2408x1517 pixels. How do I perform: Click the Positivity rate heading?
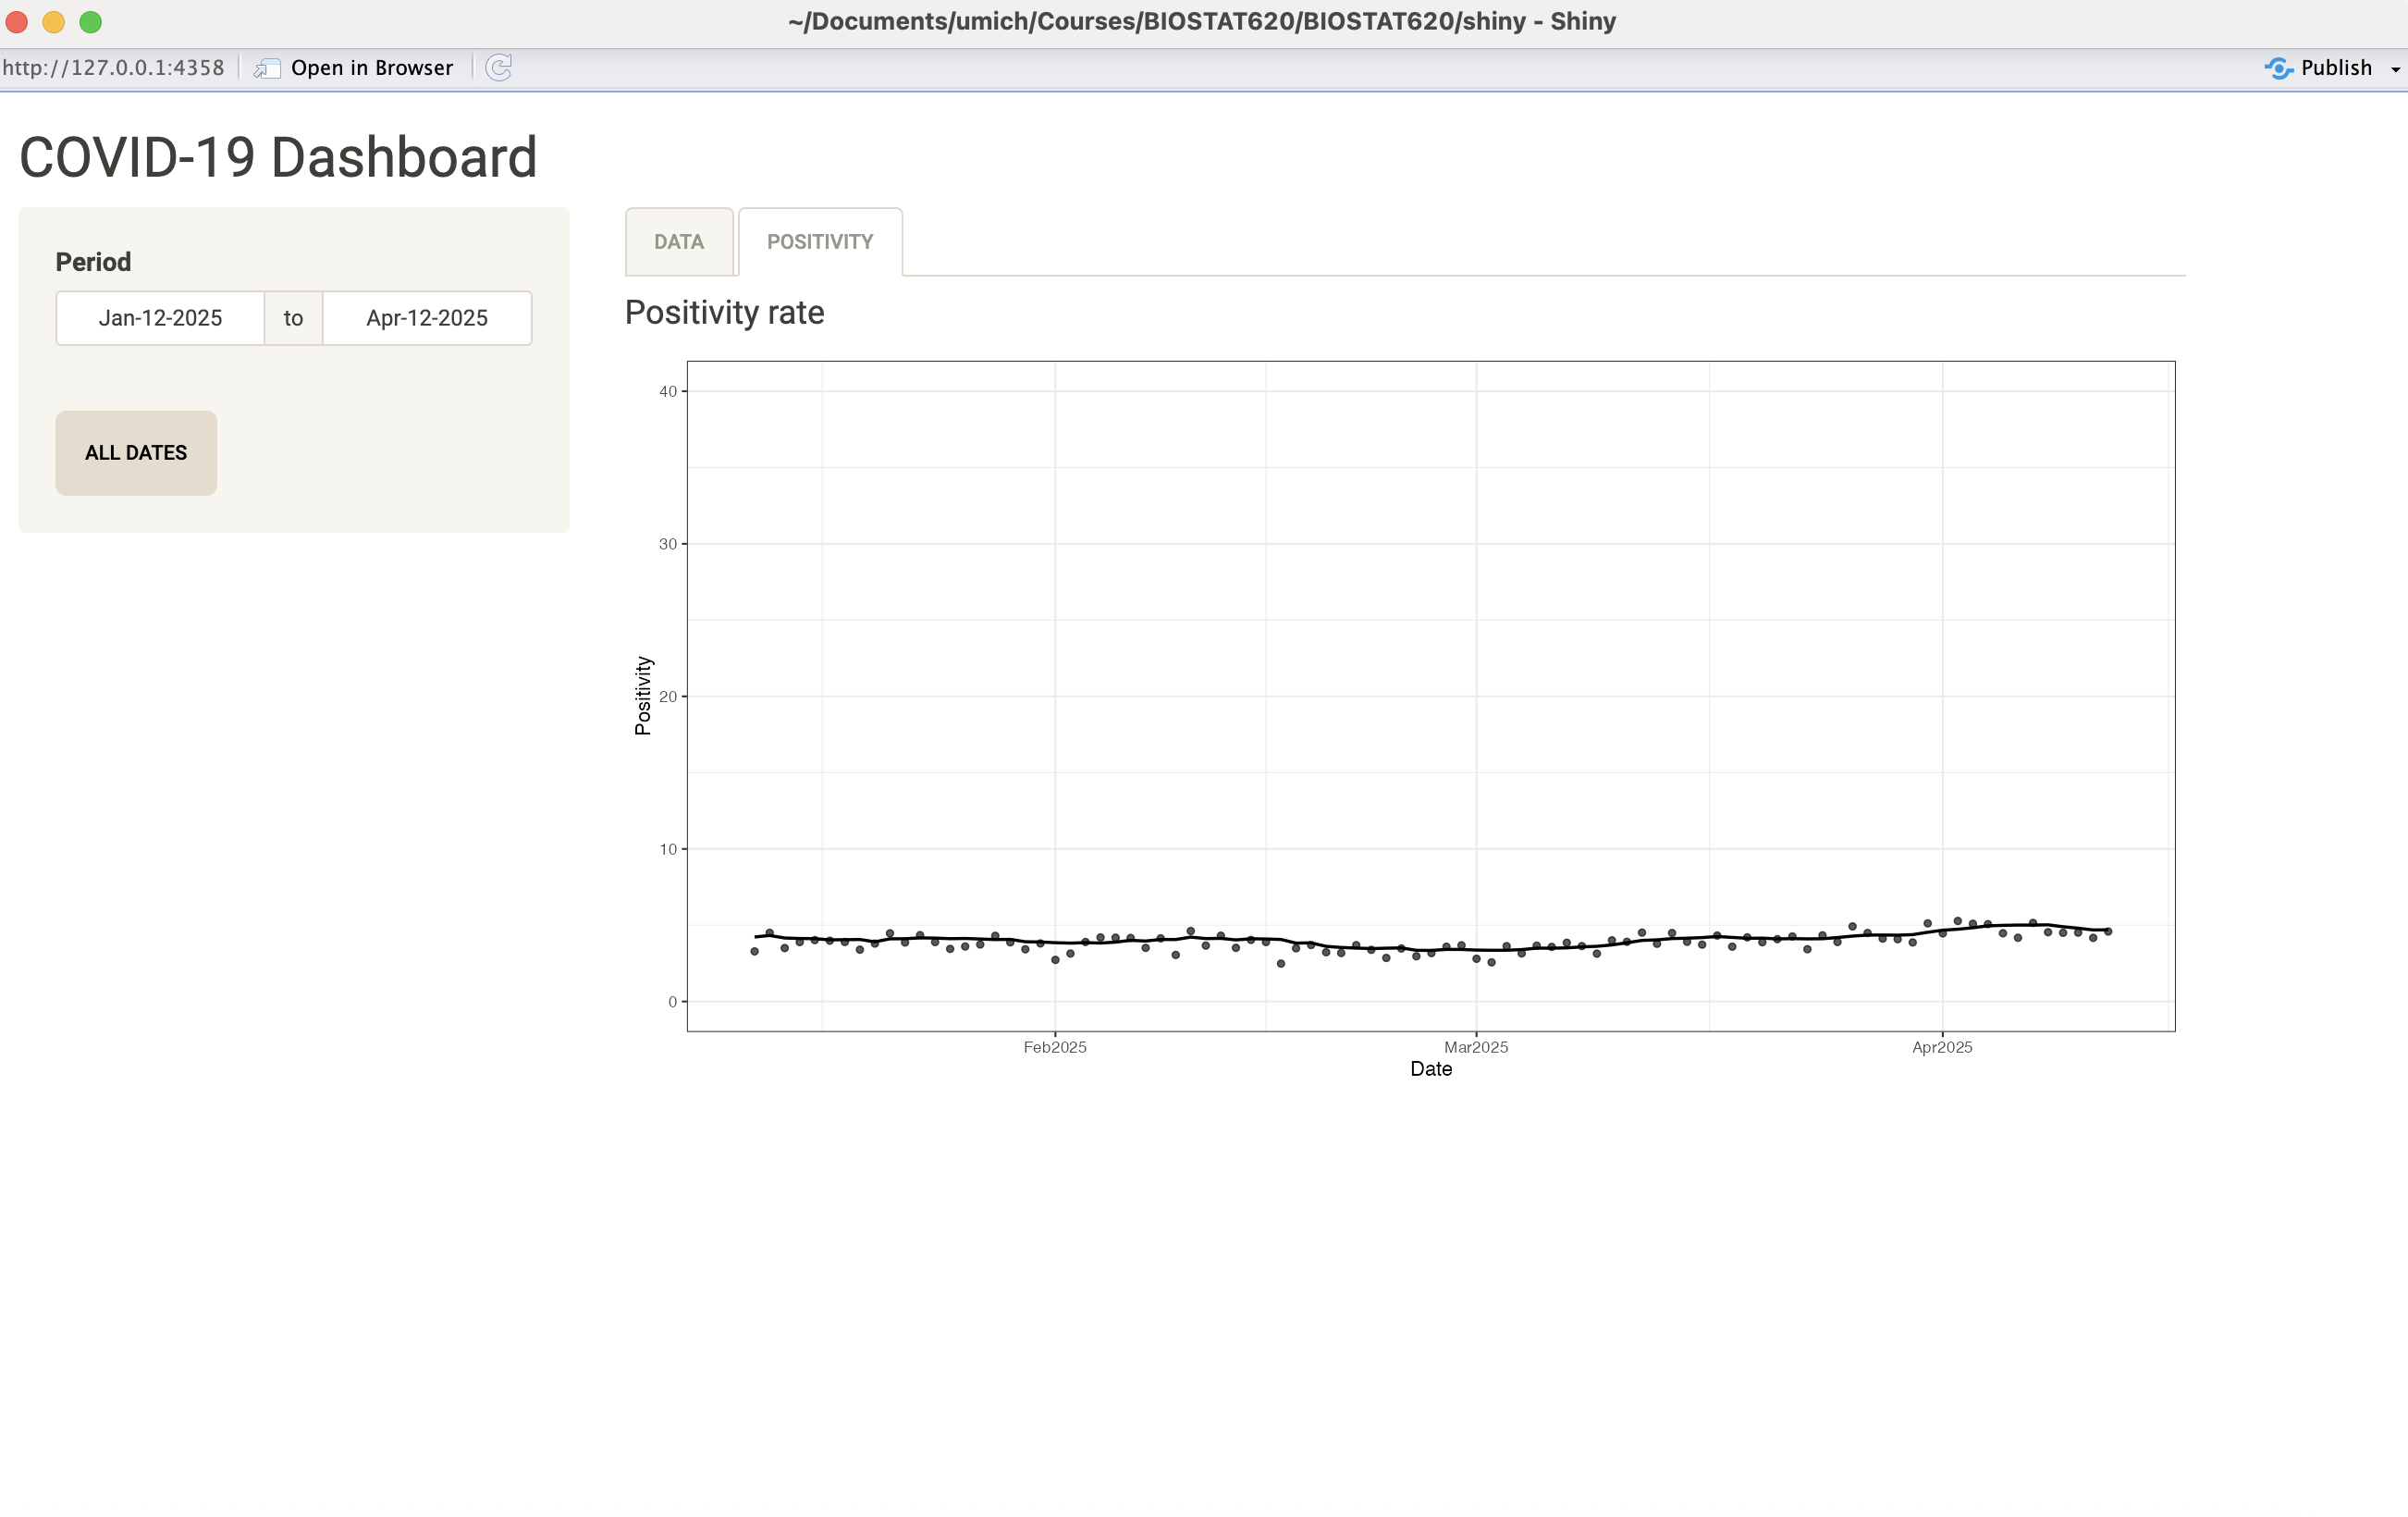[724, 313]
